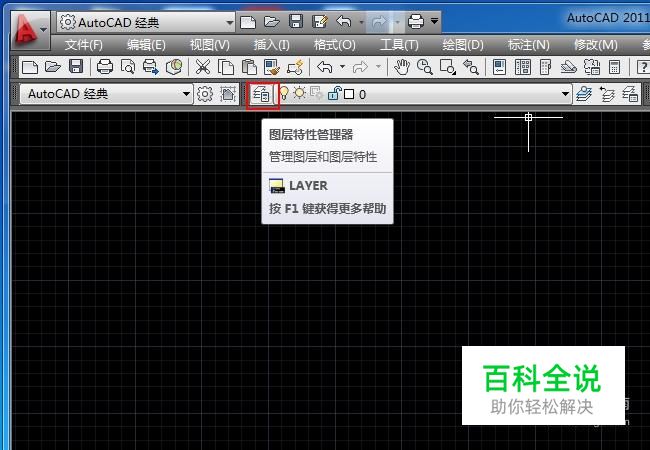This screenshot has height=450, width=650.
Task: Click Redo arrow in Standard toolbar
Action: pyautogui.click(x=360, y=67)
